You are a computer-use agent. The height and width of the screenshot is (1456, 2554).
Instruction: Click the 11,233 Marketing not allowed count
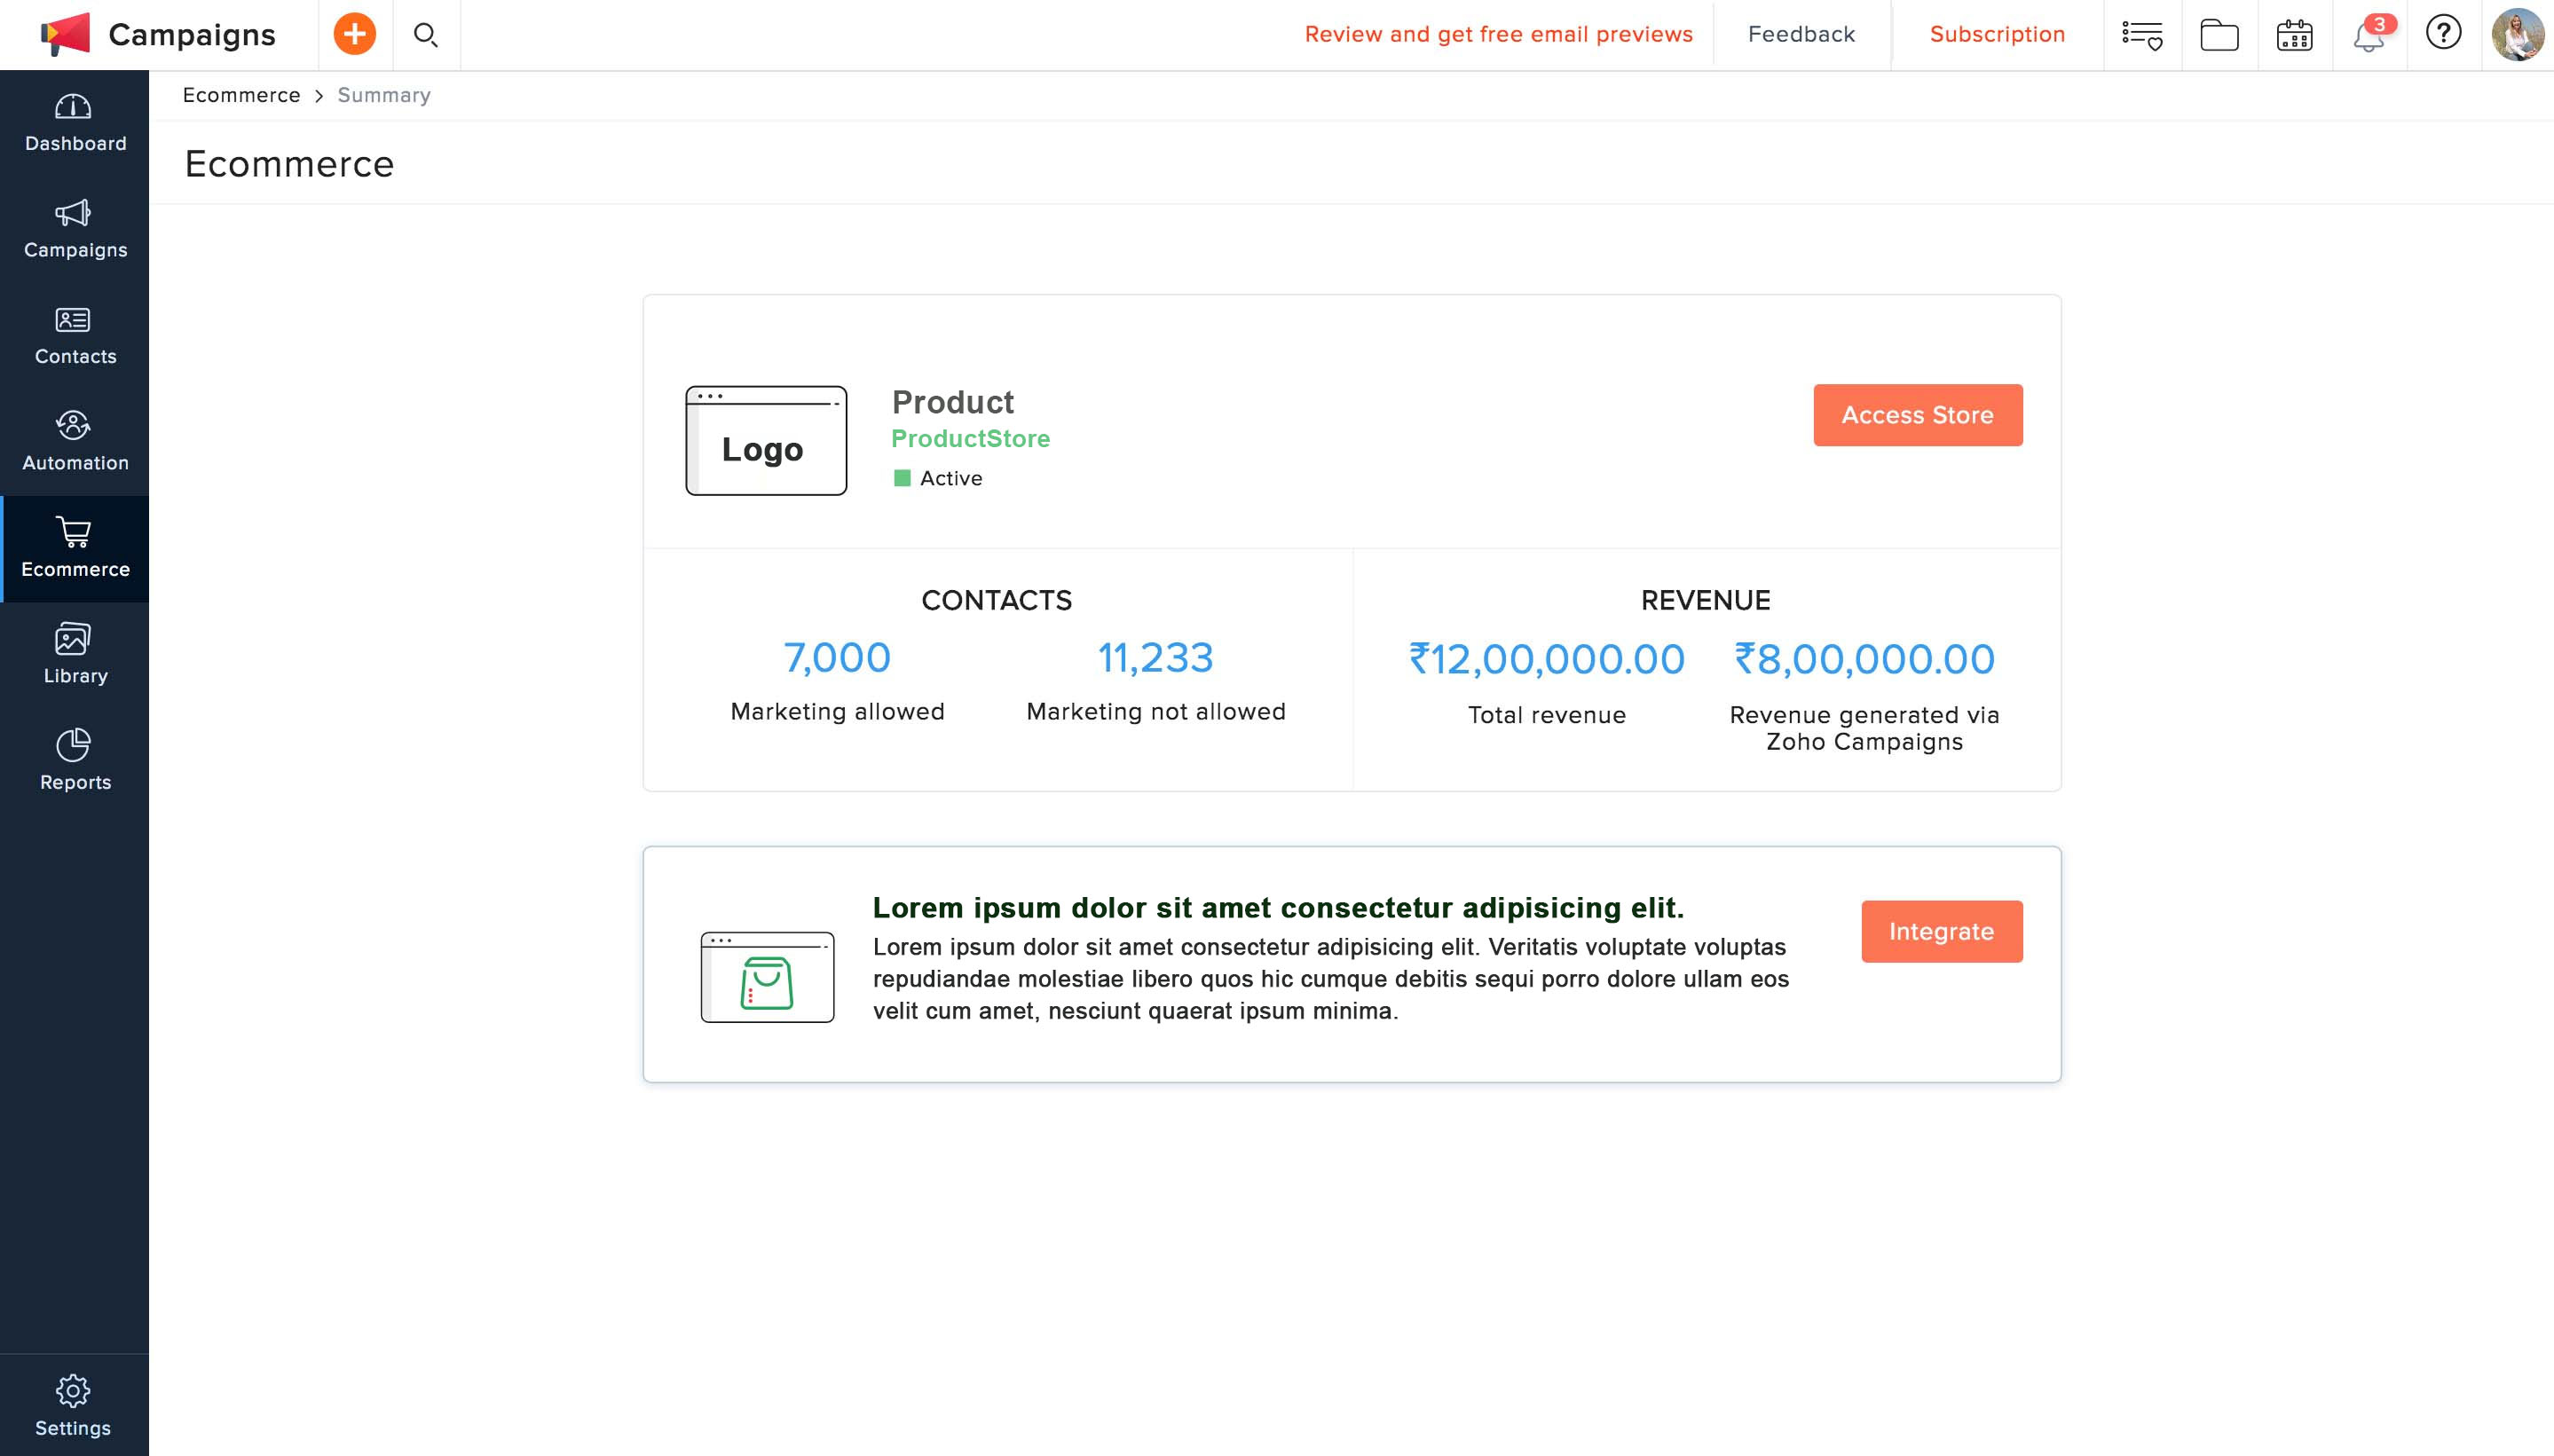(1155, 658)
